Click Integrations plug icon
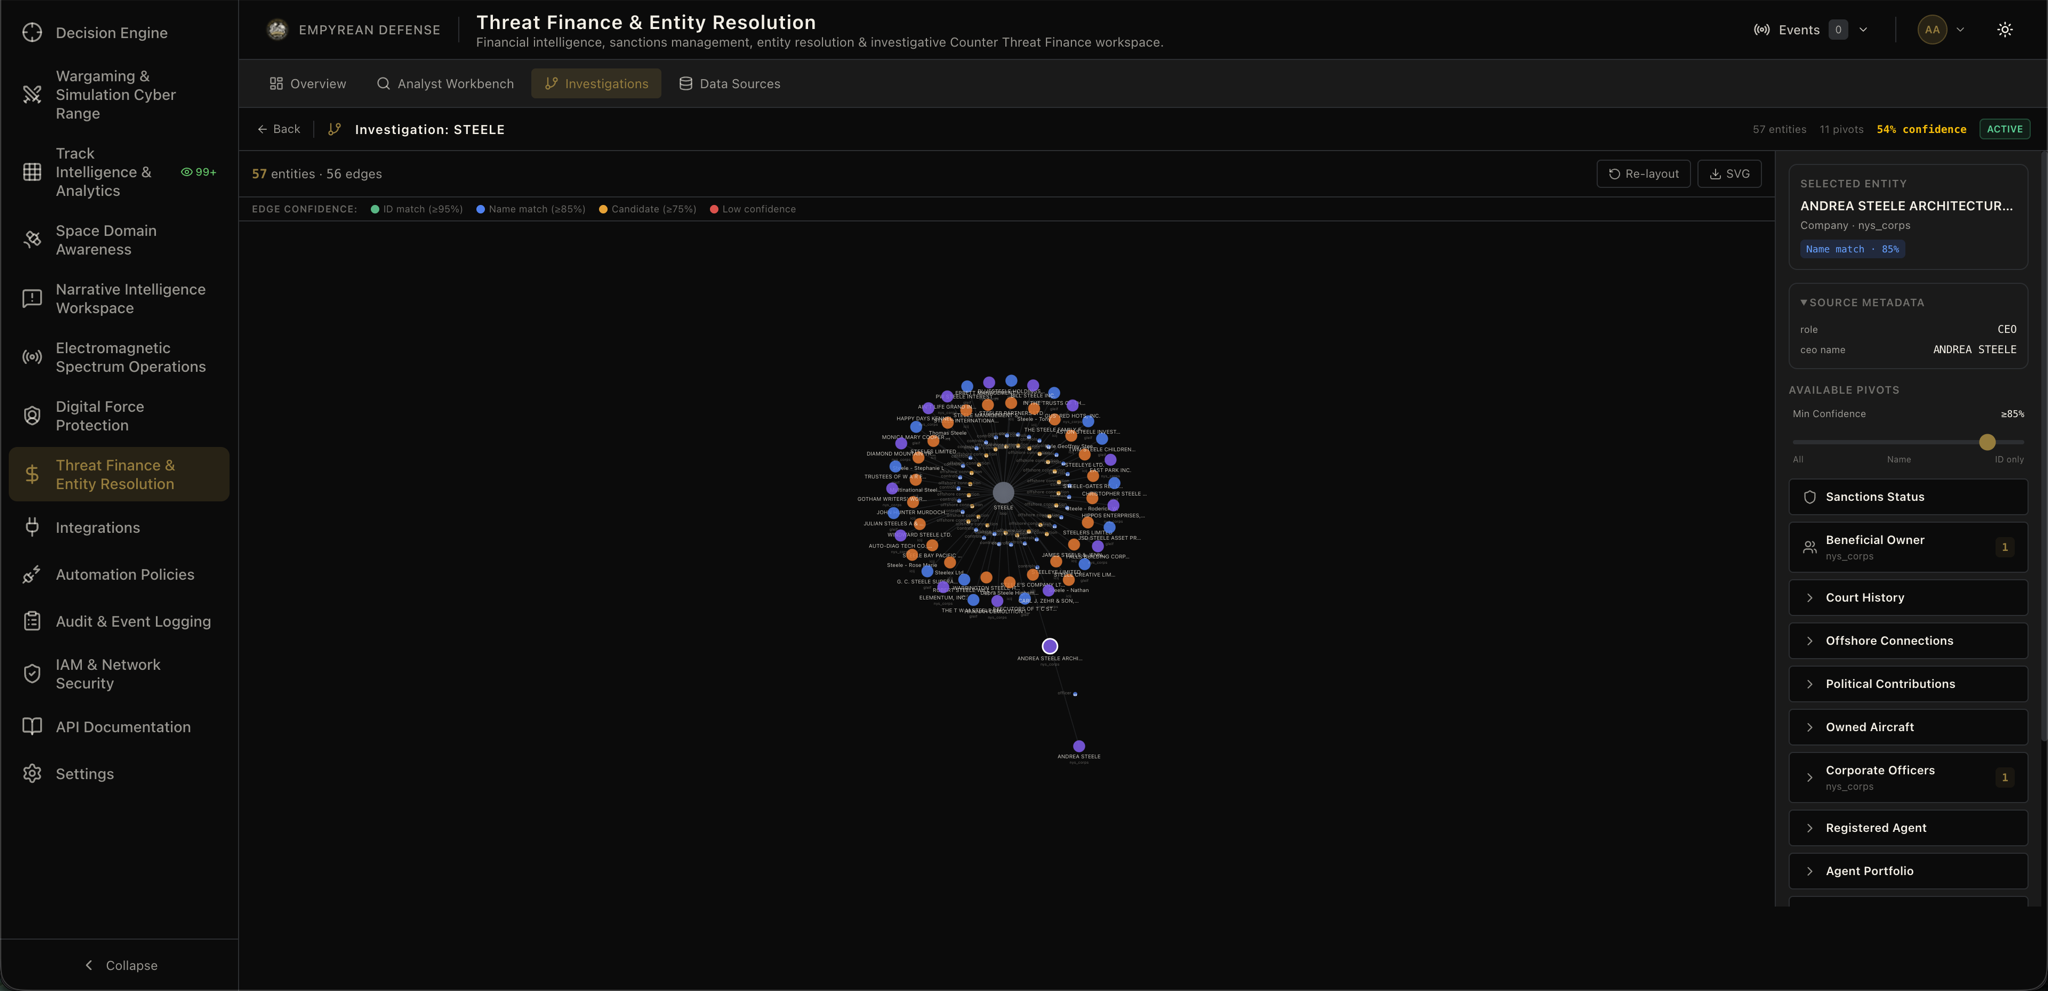The height and width of the screenshot is (991, 2048). click(32, 527)
